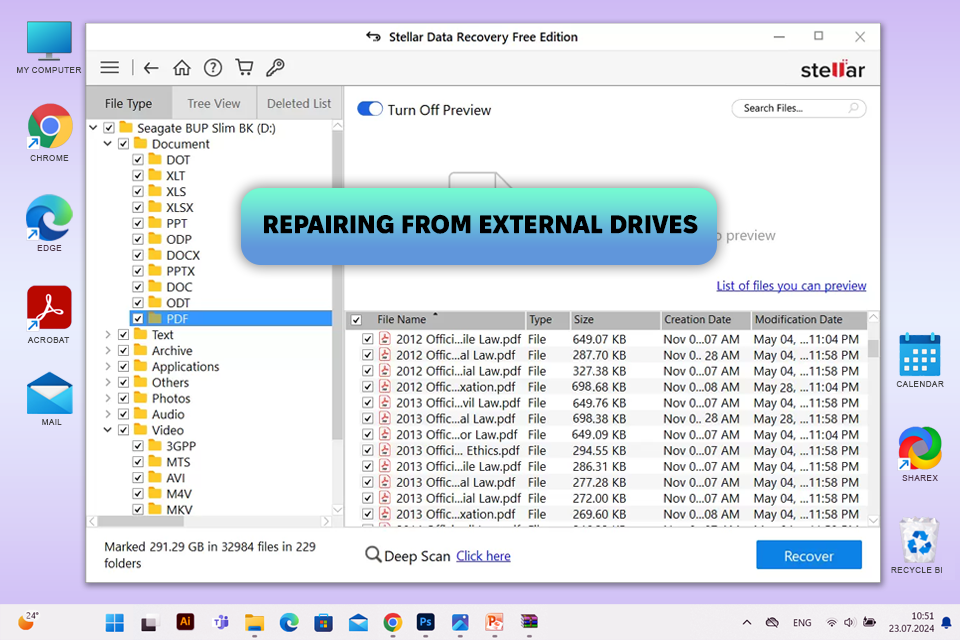The height and width of the screenshot is (640, 960).
Task: Toggle the Turn Off Preview switch
Action: (x=370, y=109)
